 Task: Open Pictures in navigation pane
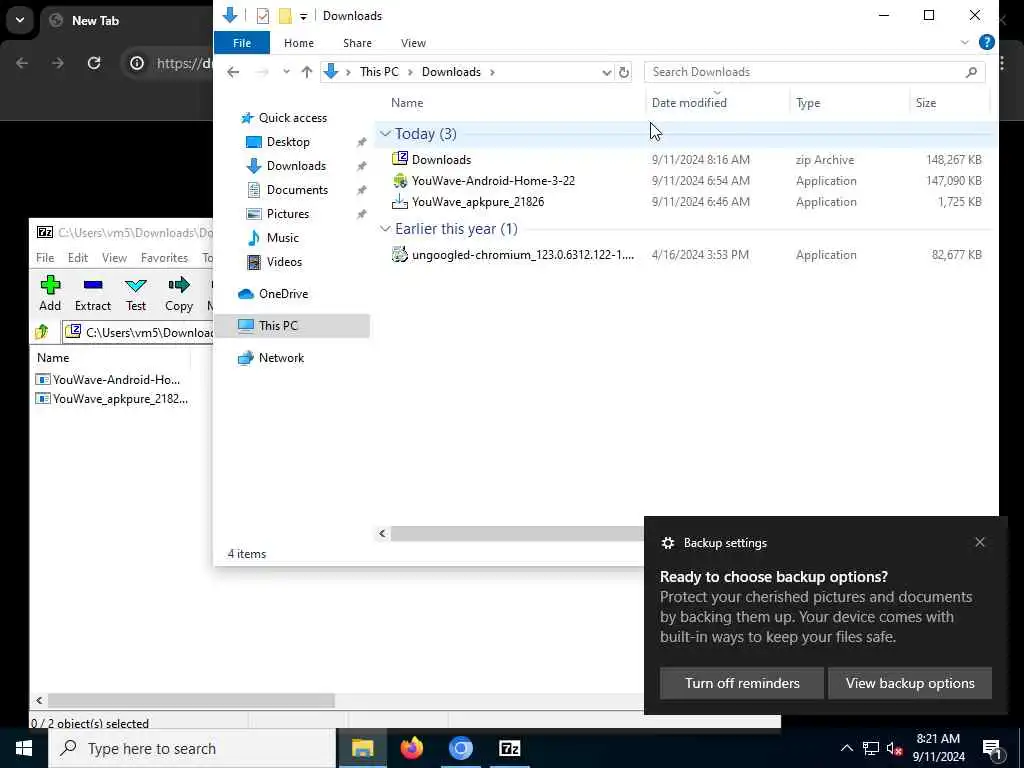(287, 214)
